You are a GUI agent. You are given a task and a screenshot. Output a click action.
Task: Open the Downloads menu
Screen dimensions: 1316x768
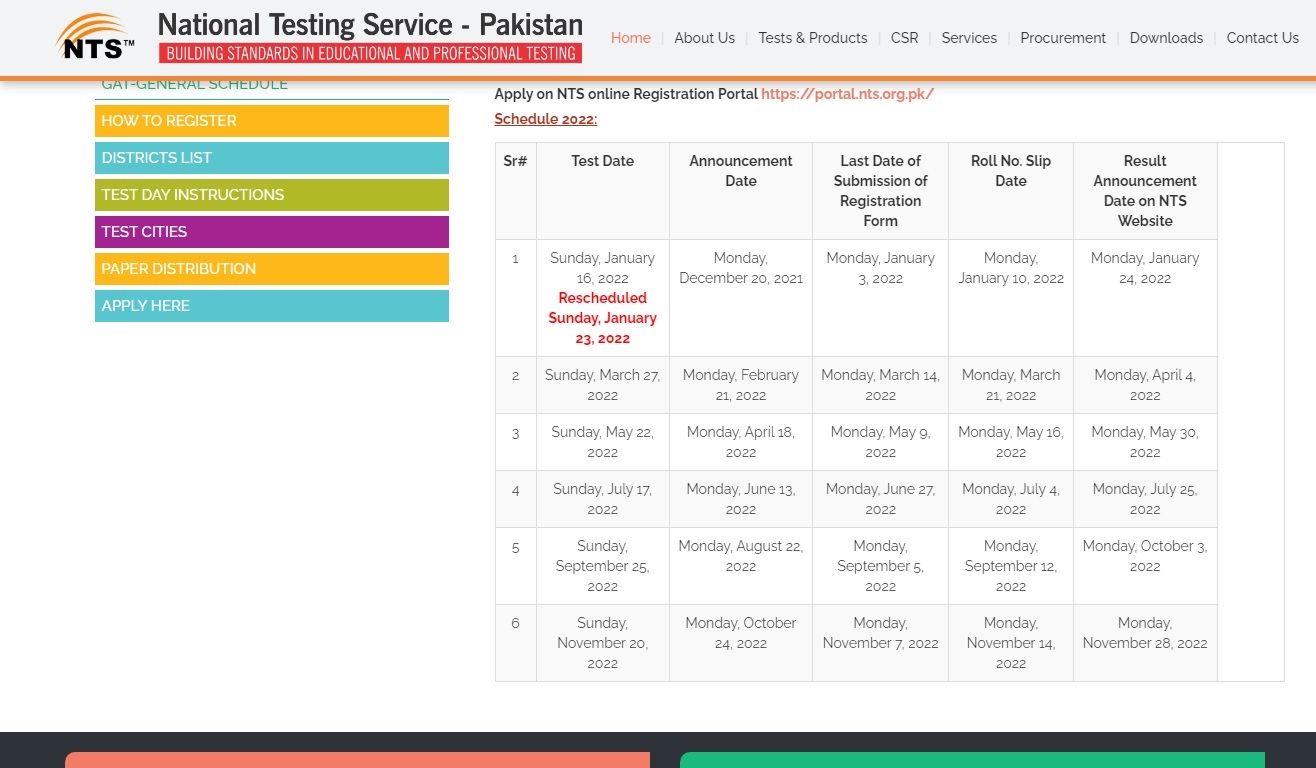[x=1166, y=38]
